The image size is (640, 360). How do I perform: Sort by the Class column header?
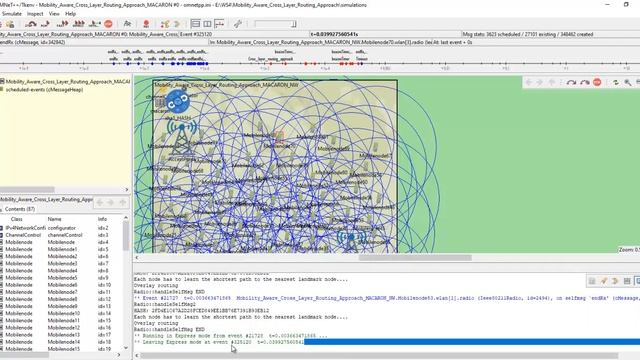pyautogui.click(x=17, y=219)
